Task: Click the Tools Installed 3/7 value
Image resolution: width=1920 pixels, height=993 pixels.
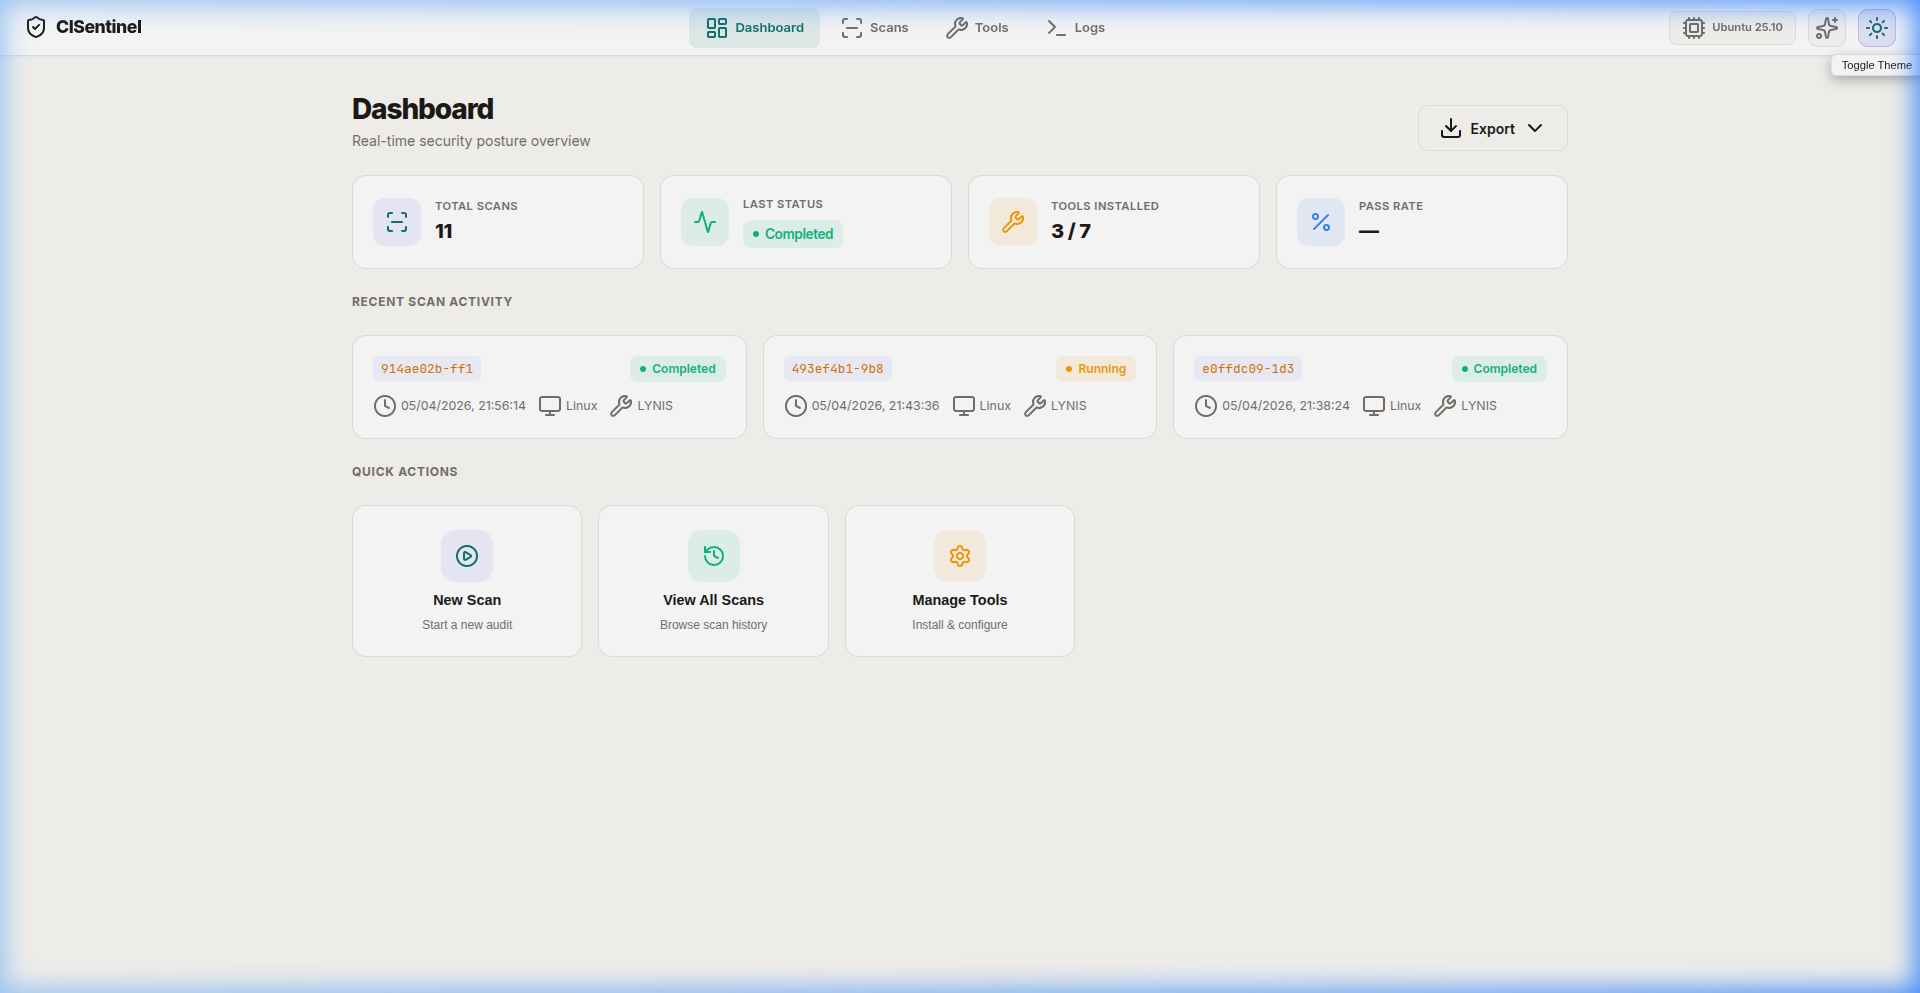Action: [x=1071, y=231]
